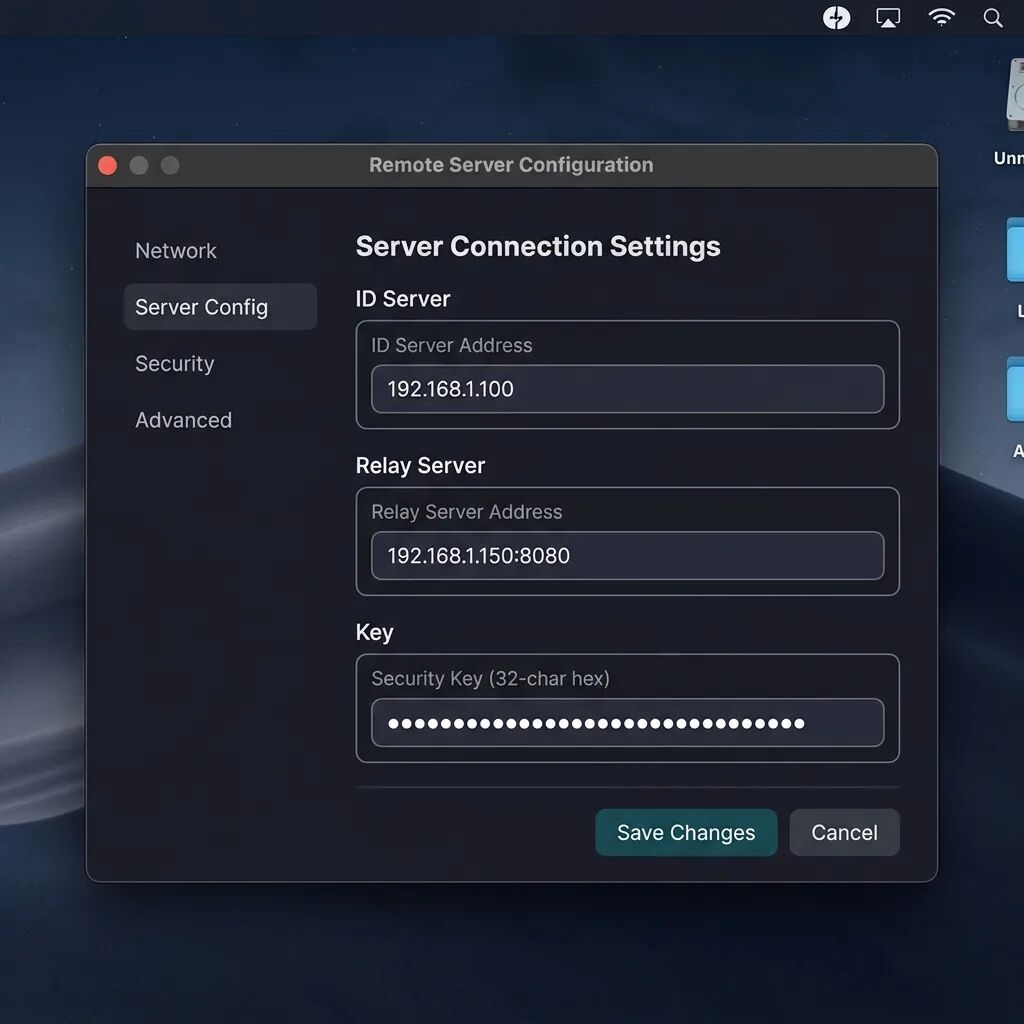Click the Relay Server Address field
The height and width of the screenshot is (1024, 1024).
coord(628,556)
